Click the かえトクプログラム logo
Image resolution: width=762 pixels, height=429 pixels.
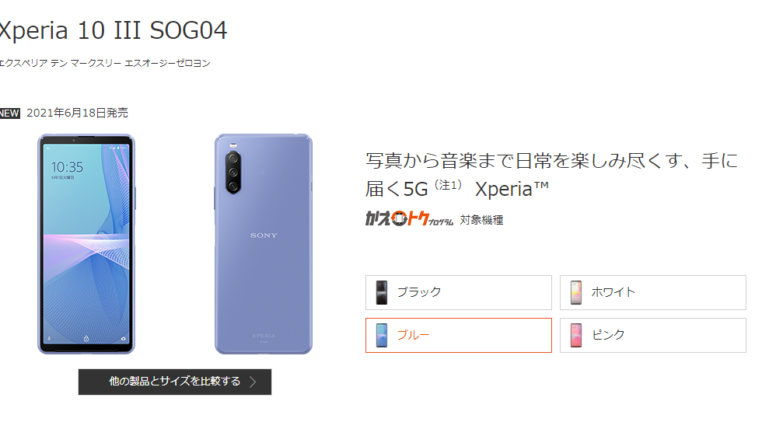pos(409,219)
